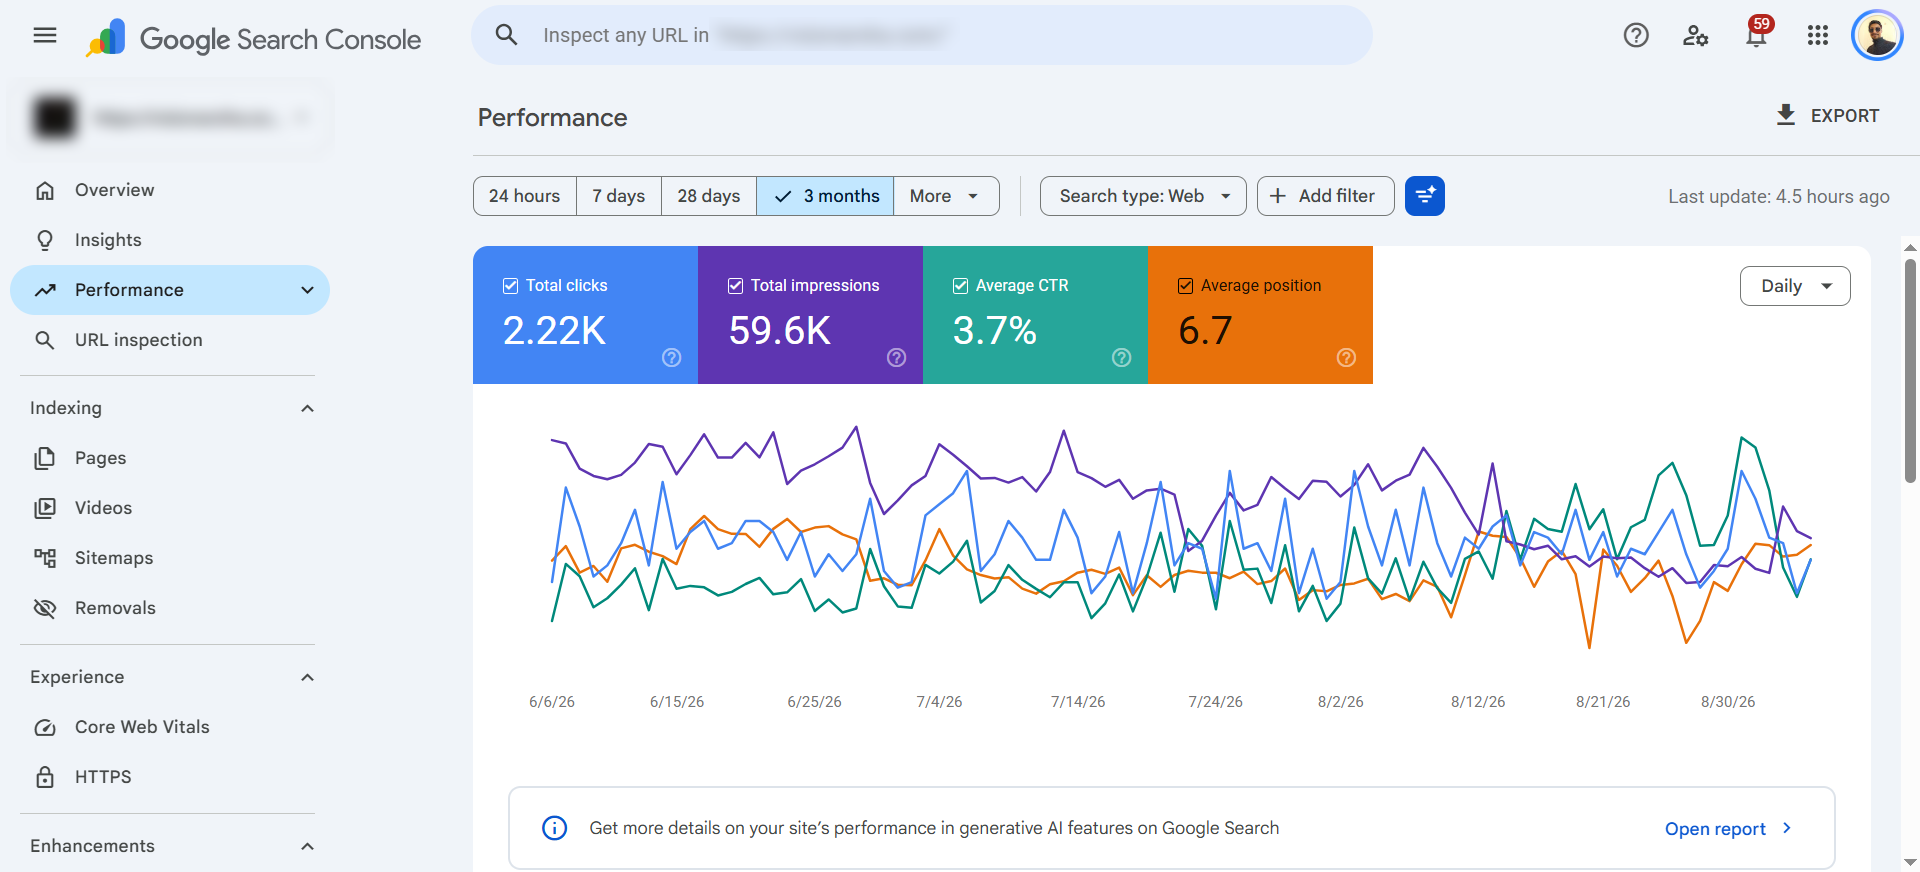1920x872 pixels.
Task: Click the Sitemaps tree icon
Action: [45, 558]
